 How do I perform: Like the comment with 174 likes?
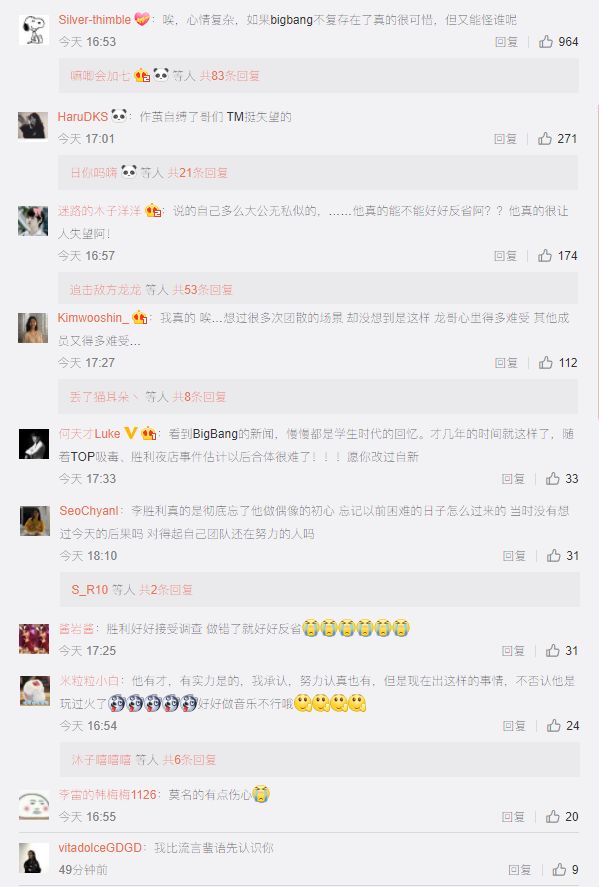click(x=545, y=256)
